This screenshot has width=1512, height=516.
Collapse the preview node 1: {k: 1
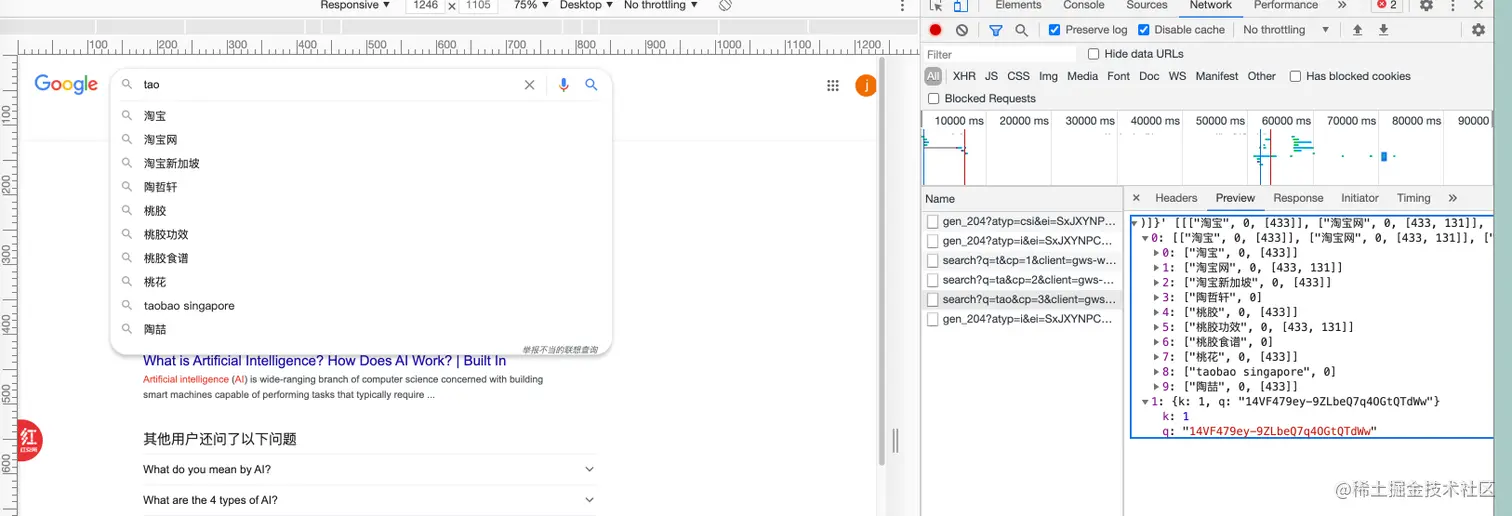[1146, 401]
